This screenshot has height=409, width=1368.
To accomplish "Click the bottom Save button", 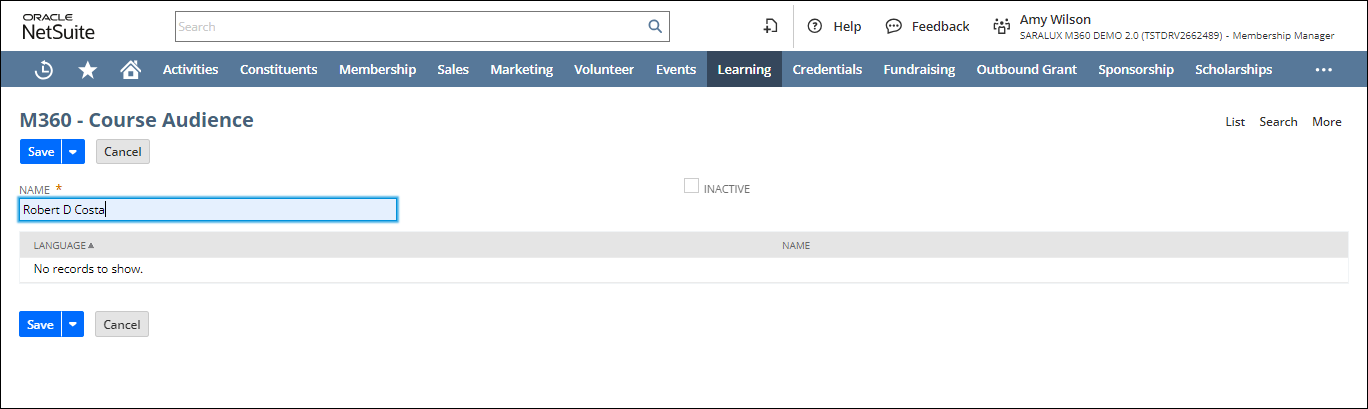I will [x=40, y=325].
